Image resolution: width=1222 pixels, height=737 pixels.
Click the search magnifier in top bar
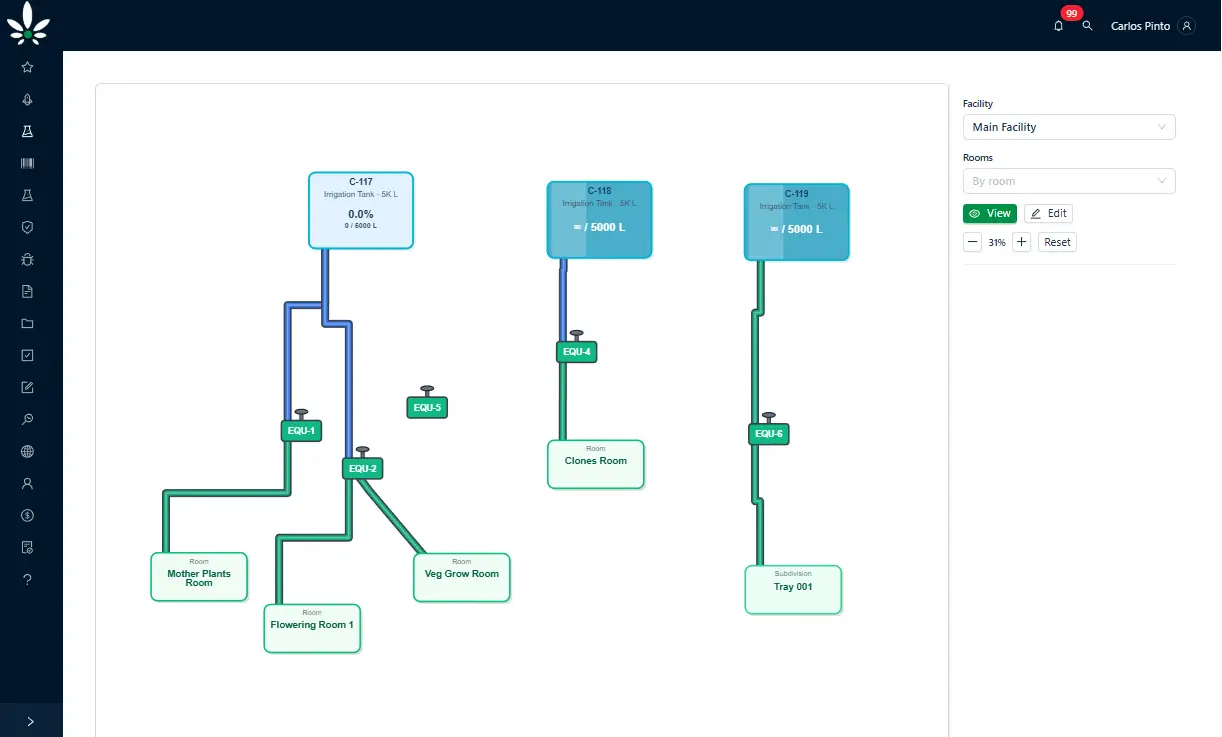pyautogui.click(x=1087, y=26)
